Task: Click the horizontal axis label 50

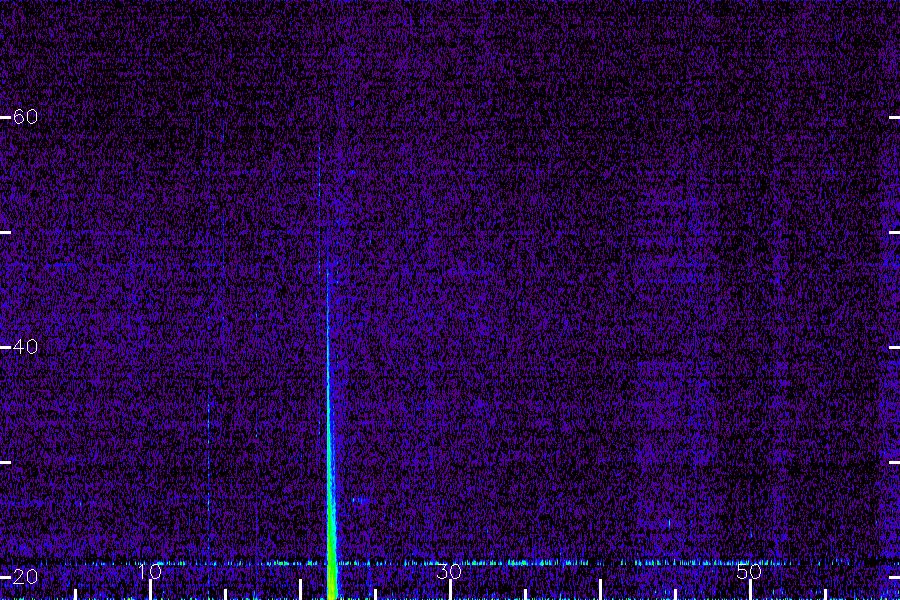Action: [749, 572]
